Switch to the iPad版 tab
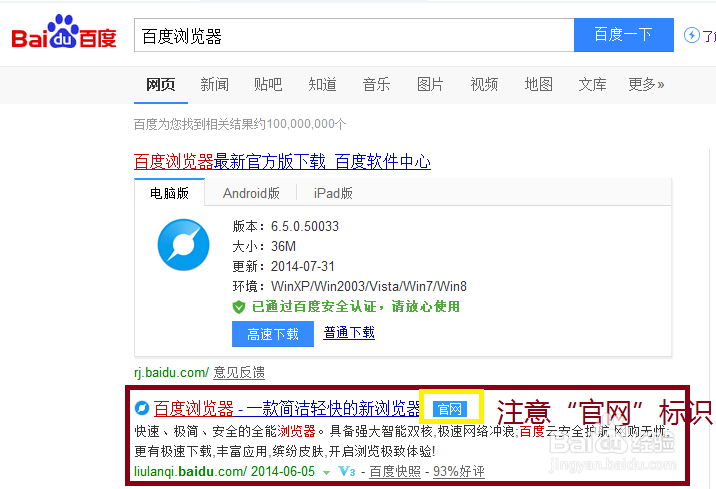The height and width of the screenshot is (489, 716). click(x=333, y=193)
